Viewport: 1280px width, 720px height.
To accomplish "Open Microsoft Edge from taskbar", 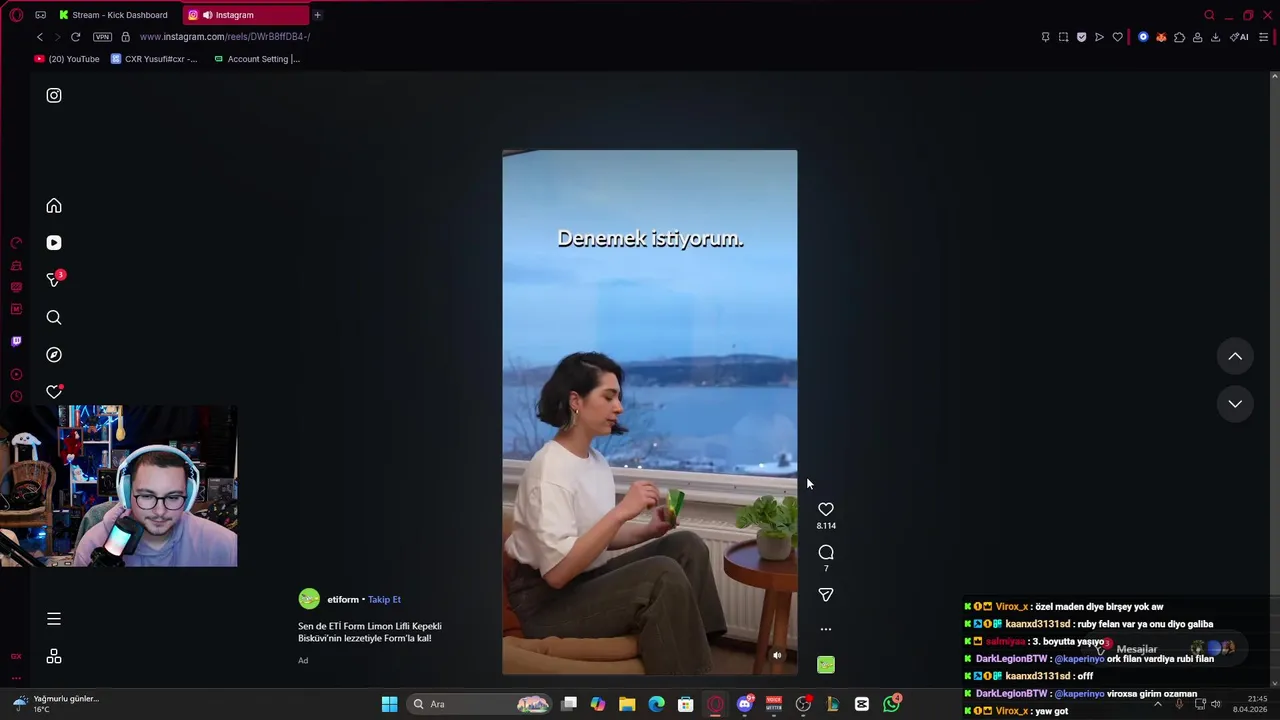I will (x=656, y=704).
